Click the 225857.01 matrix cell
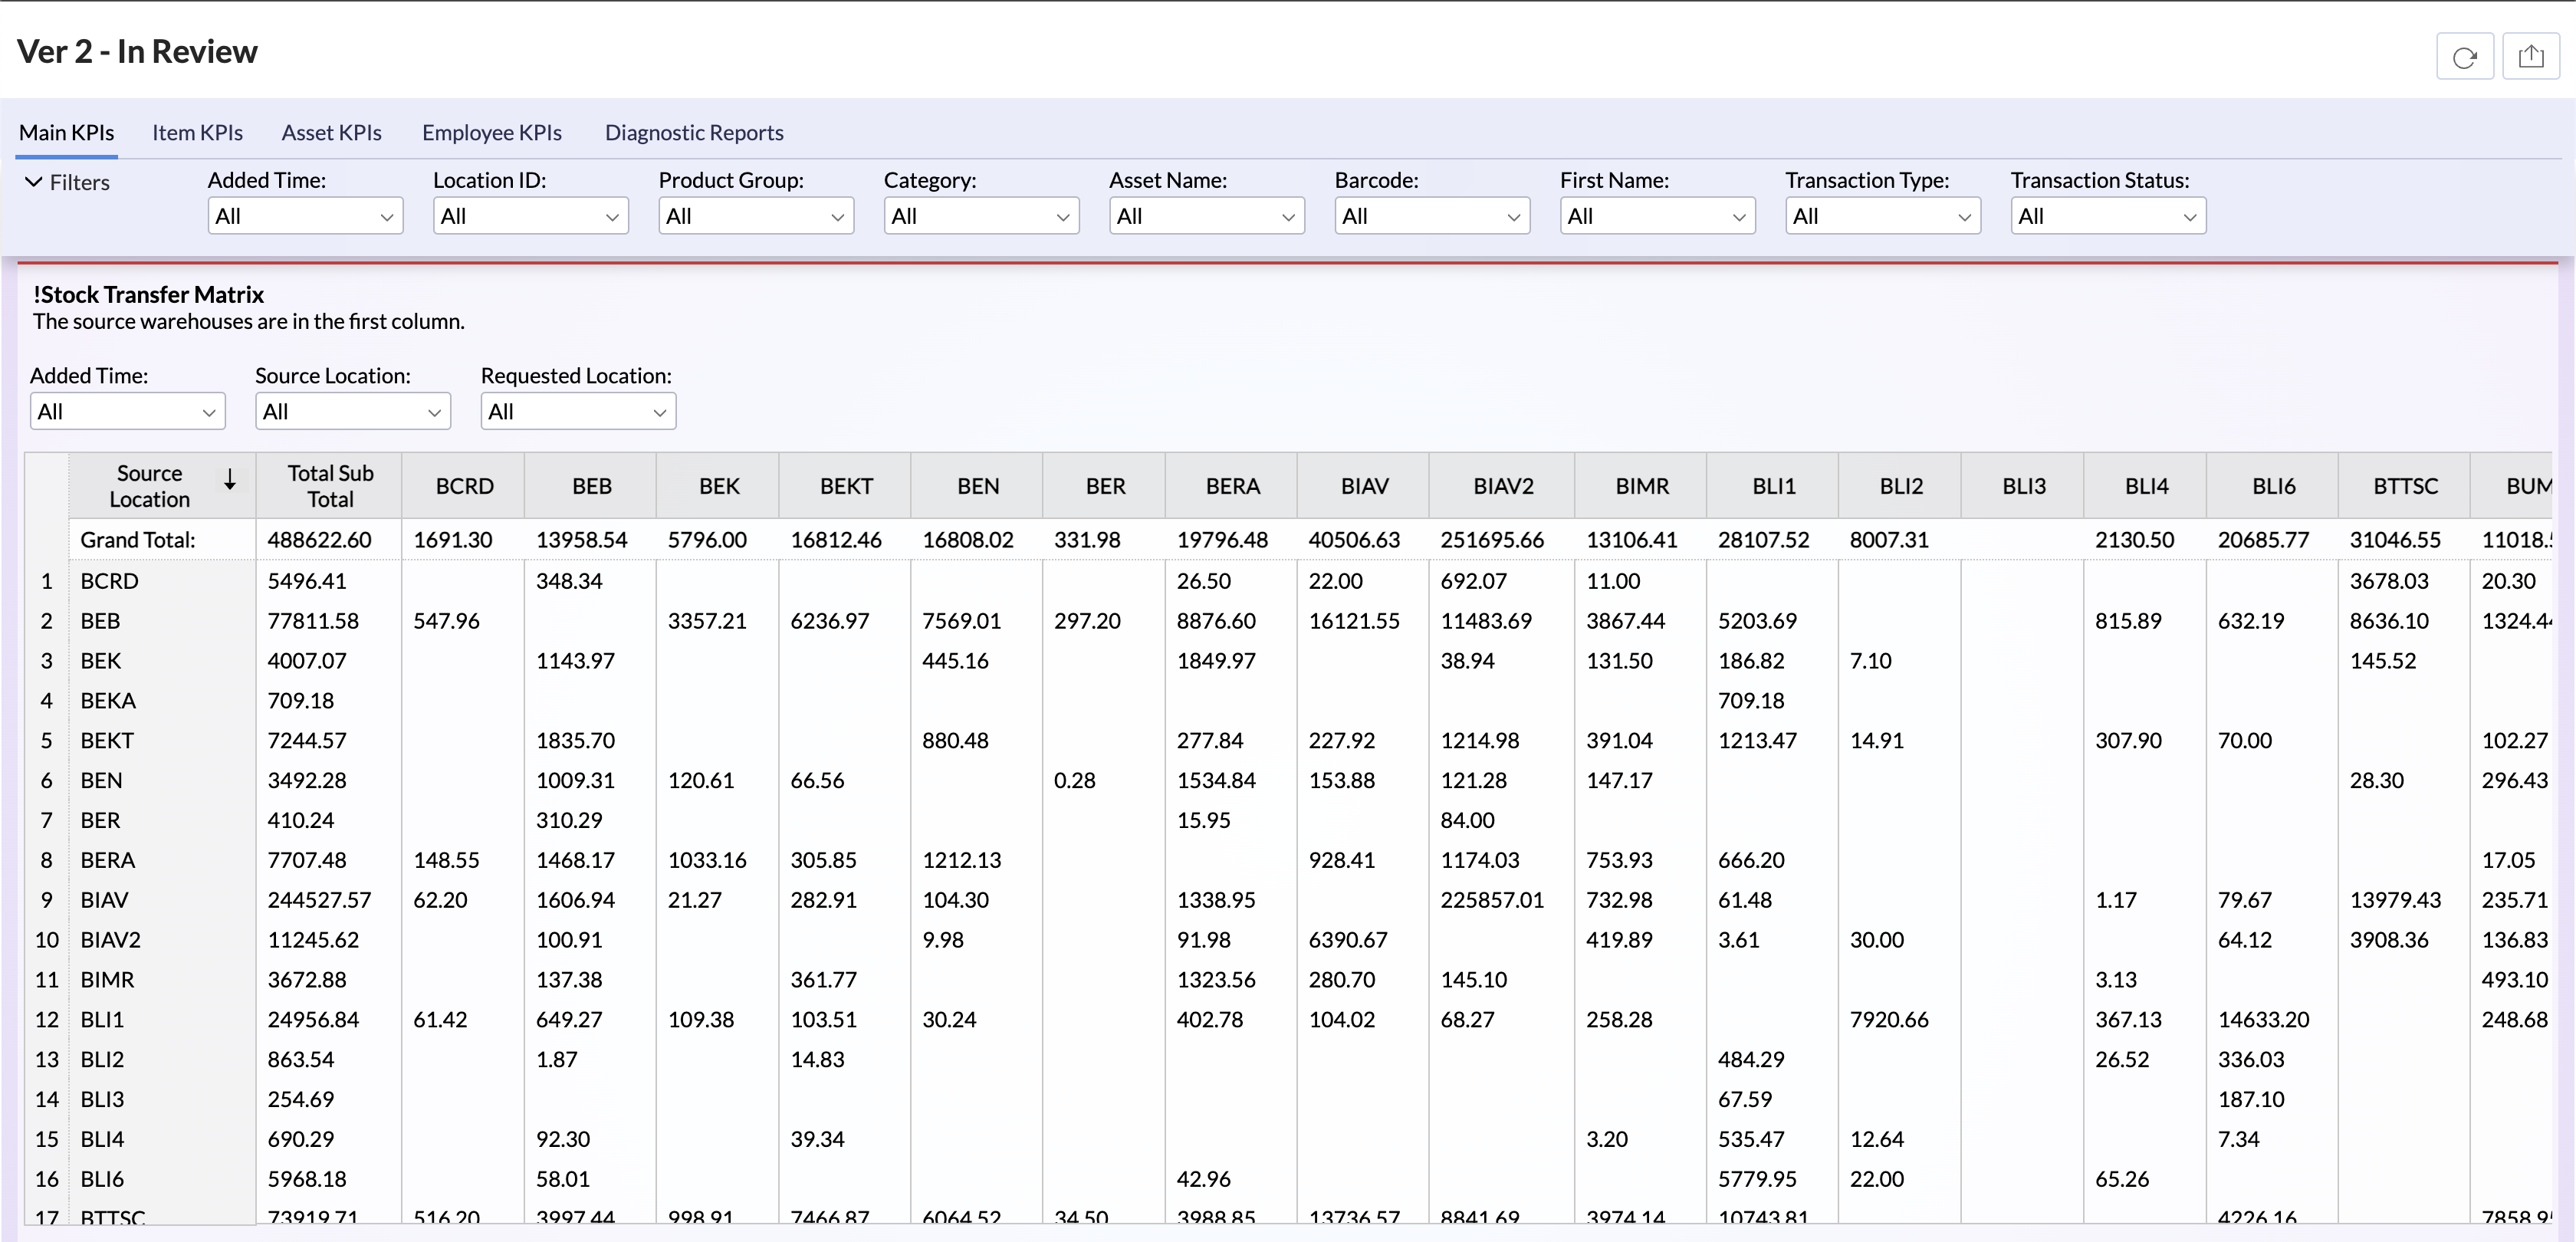 (x=1491, y=900)
